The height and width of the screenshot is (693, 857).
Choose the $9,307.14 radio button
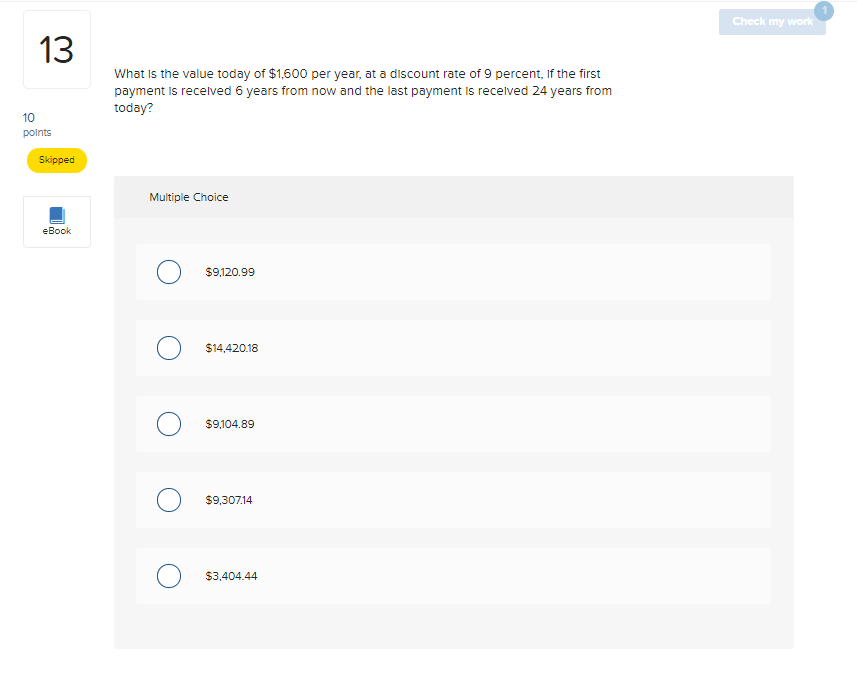click(x=169, y=499)
